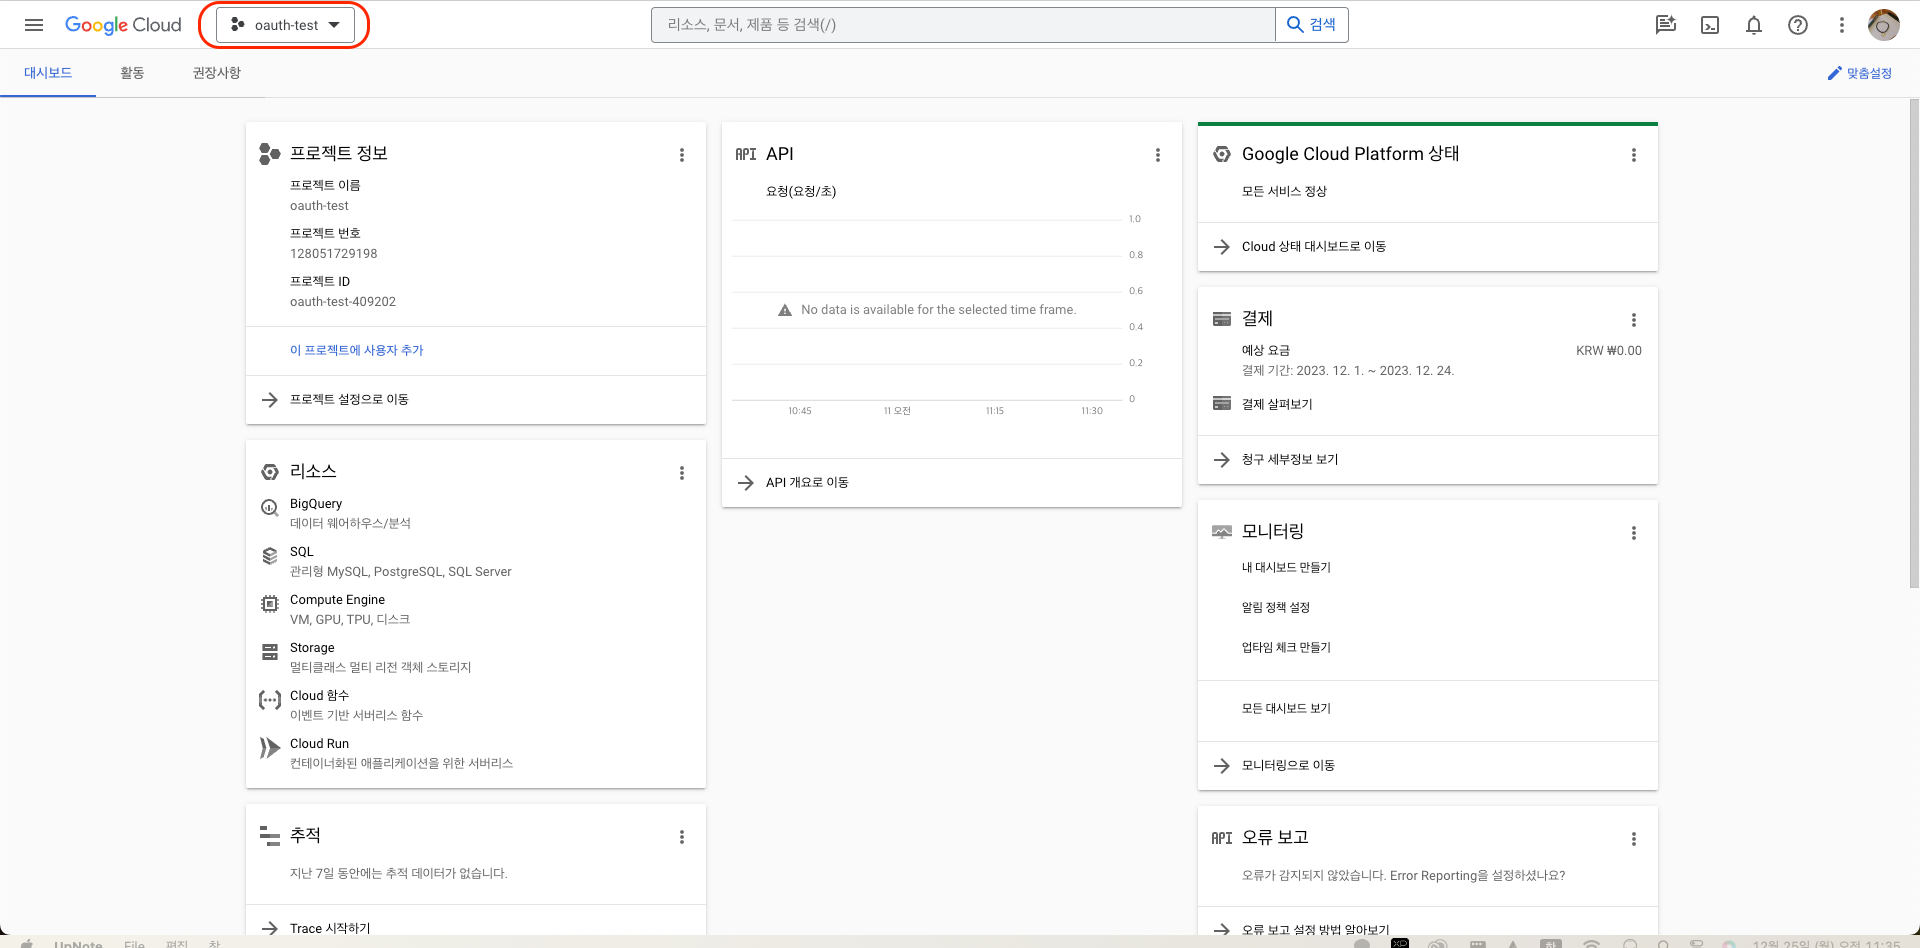Screen dimensions: 1920x948
Task: Open the Cloud Run resource link
Action: pyautogui.click(x=319, y=744)
